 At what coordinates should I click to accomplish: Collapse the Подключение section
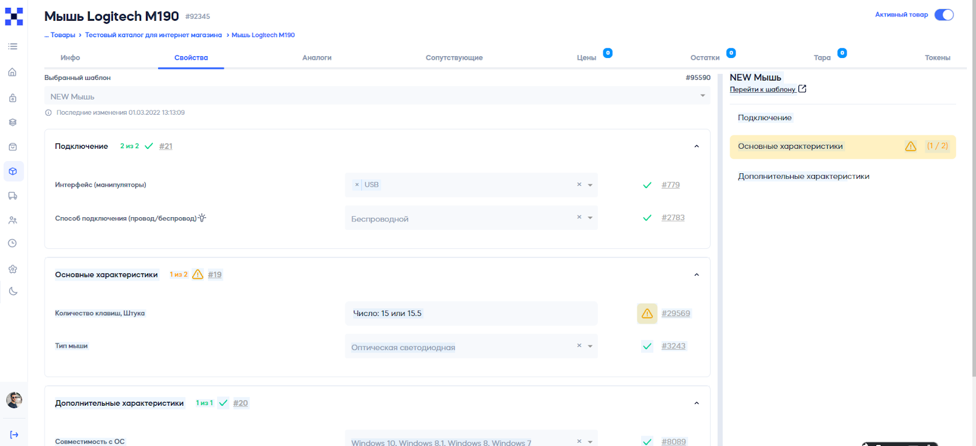(x=697, y=146)
